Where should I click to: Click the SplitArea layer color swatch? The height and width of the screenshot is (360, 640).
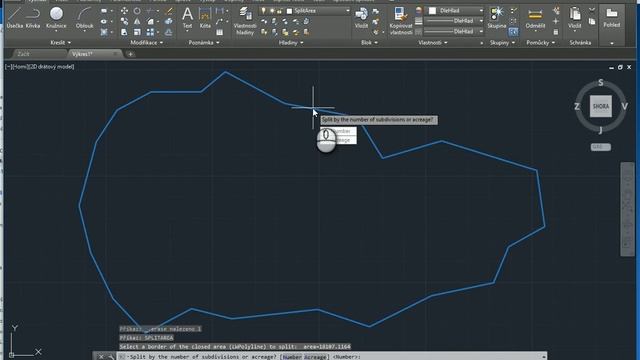(289, 11)
